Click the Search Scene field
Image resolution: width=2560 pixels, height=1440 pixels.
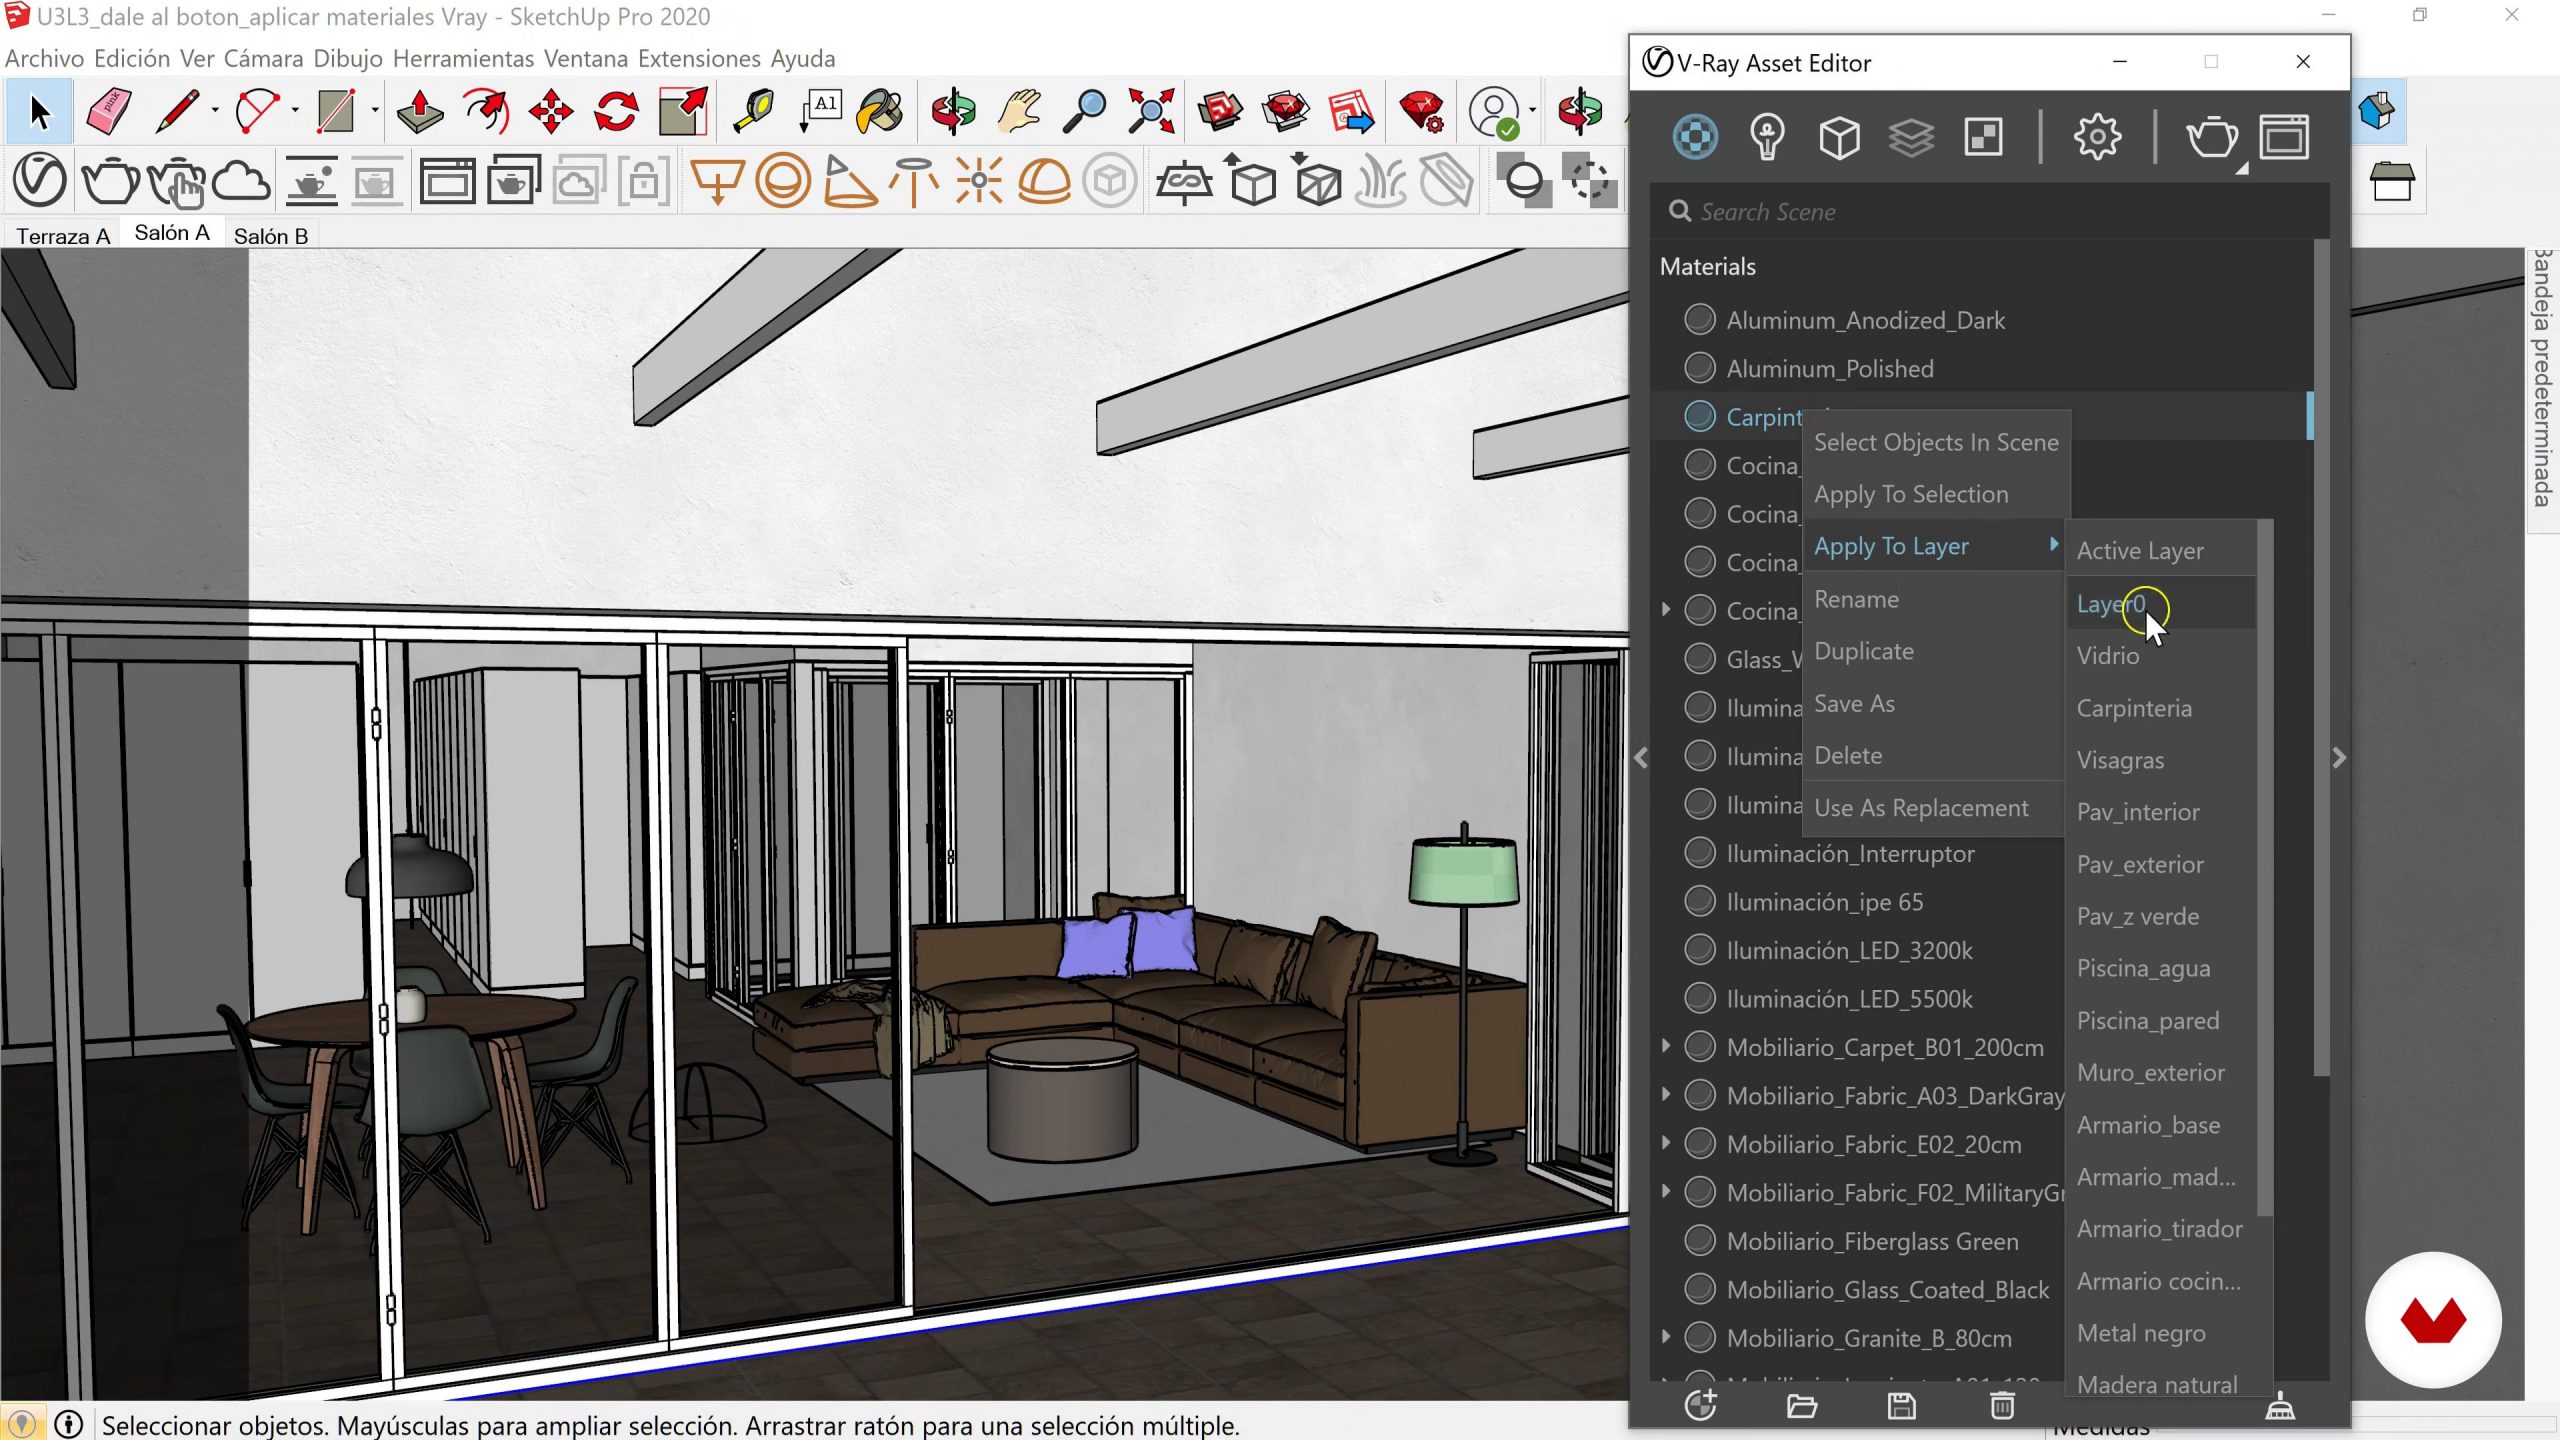pos(1990,212)
